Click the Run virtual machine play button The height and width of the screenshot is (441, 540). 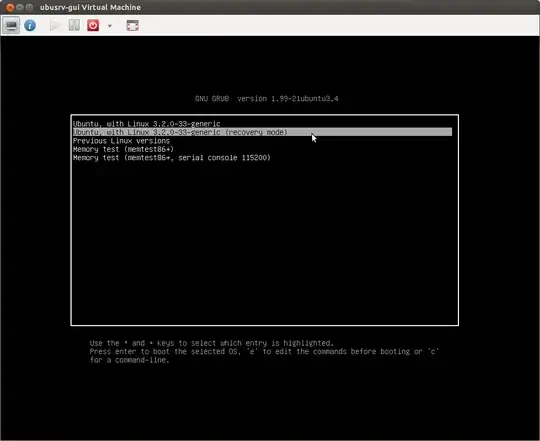tap(54, 25)
